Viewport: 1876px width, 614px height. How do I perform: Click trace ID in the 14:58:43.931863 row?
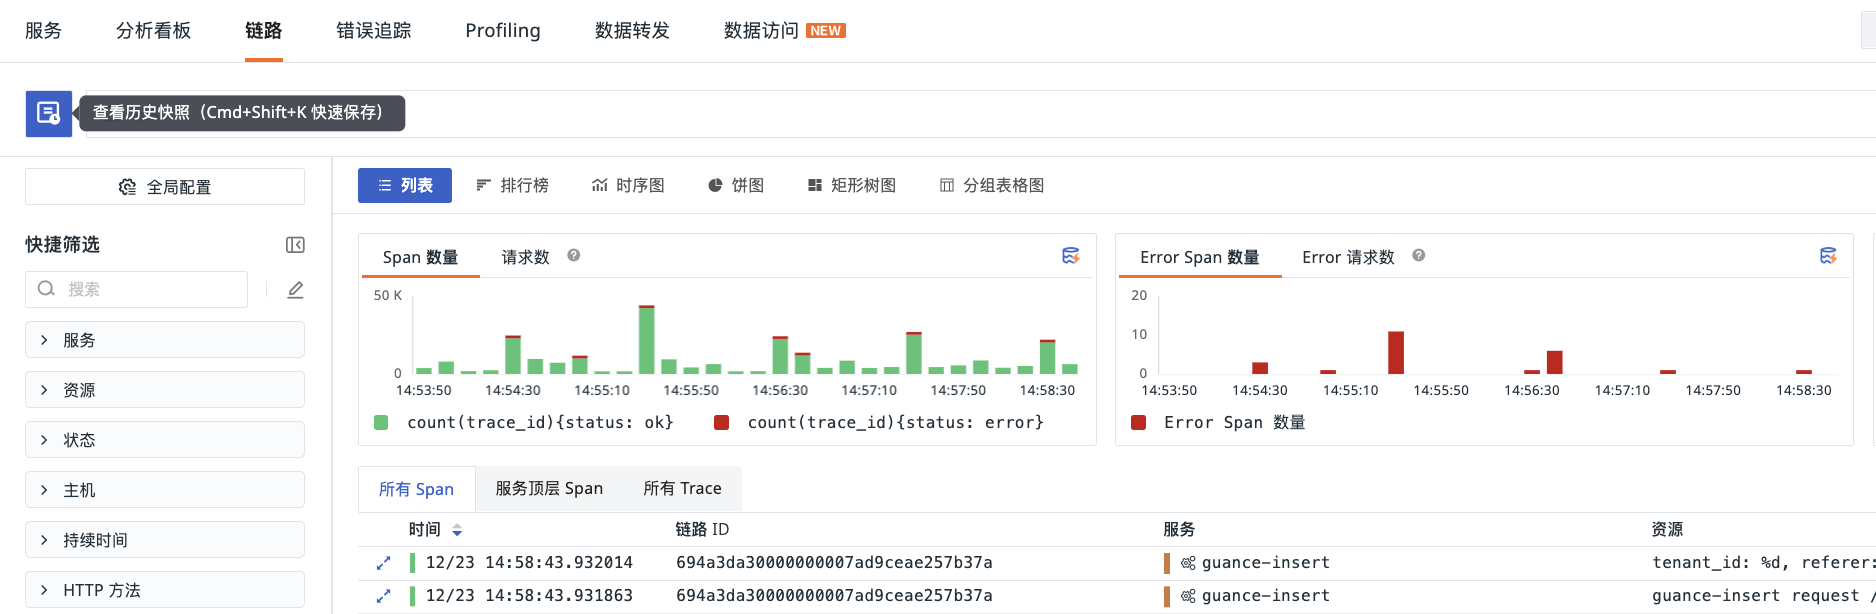point(834,596)
